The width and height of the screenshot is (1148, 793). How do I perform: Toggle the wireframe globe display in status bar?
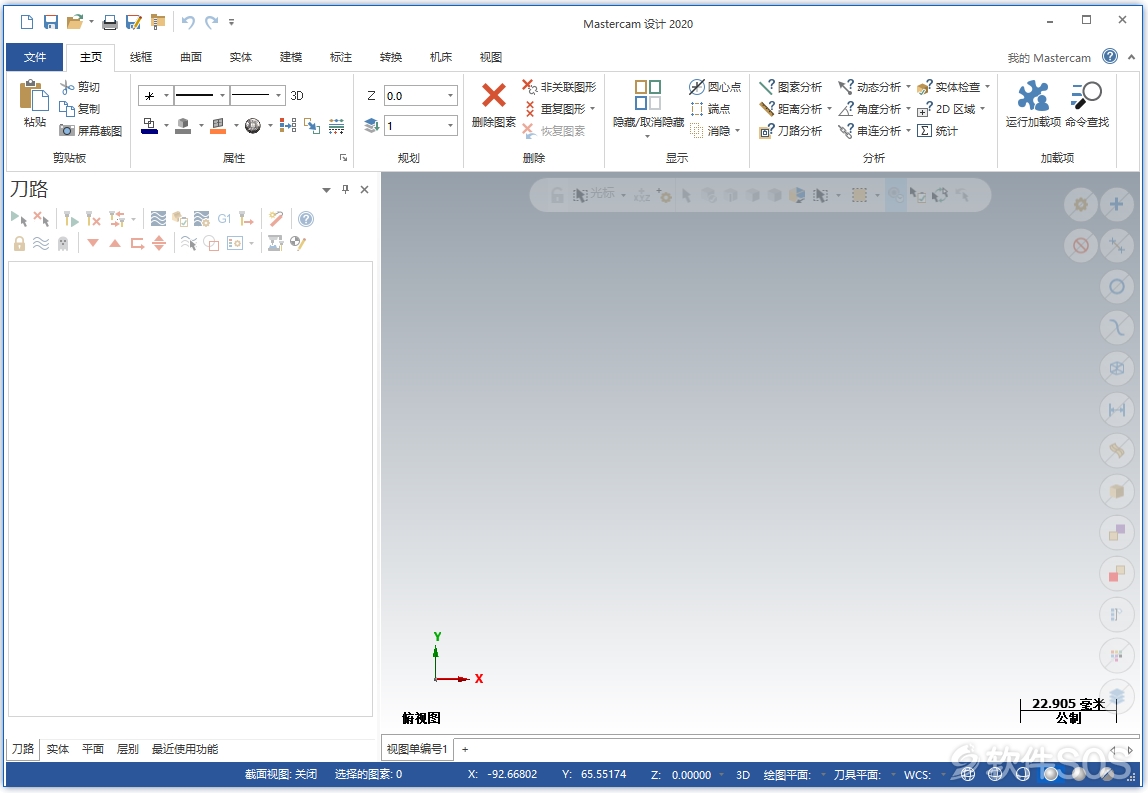pyautogui.click(x=968, y=774)
